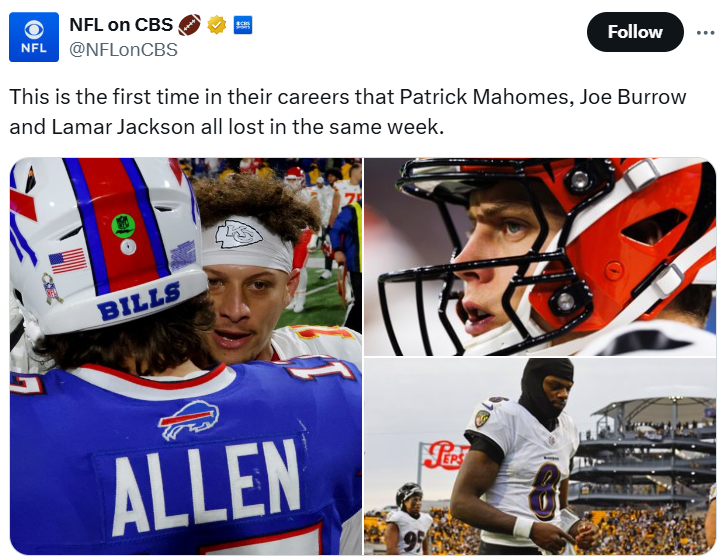Click the American flag sticker on the helmet
This screenshot has width=724, height=560.
point(68,261)
